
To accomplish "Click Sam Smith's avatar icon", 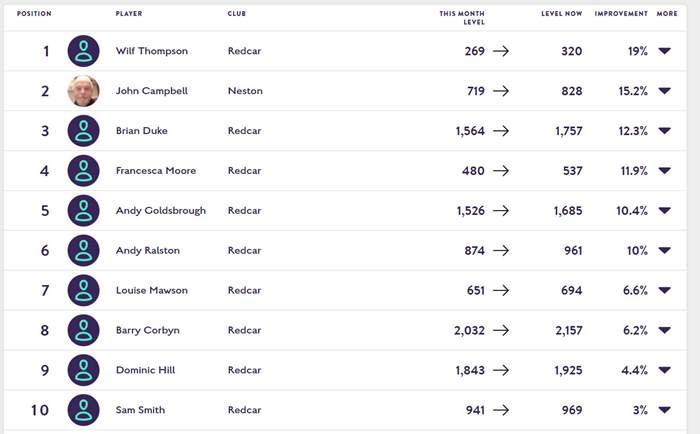I will point(83,410).
